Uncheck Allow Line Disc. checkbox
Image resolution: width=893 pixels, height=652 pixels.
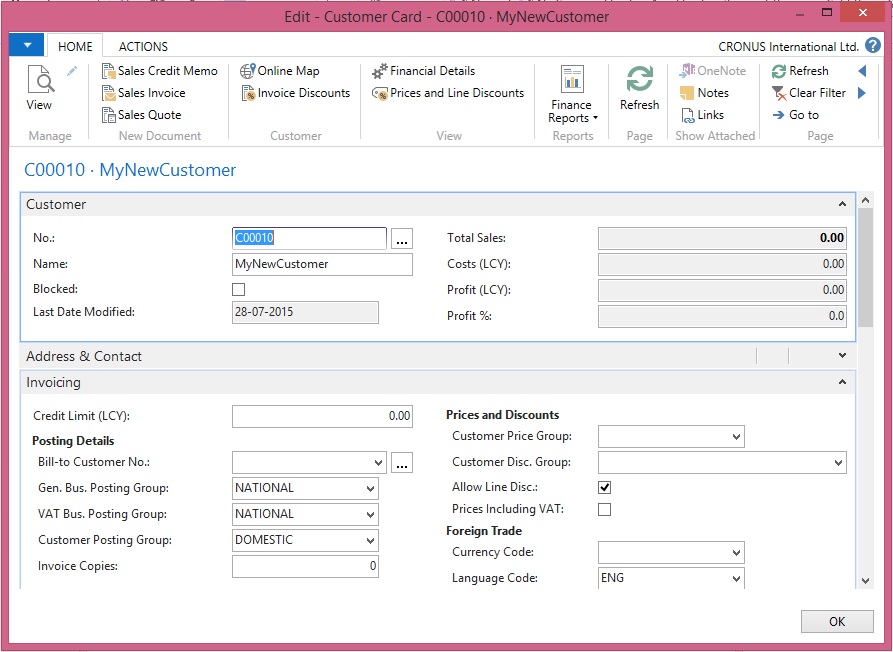point(604,488)
